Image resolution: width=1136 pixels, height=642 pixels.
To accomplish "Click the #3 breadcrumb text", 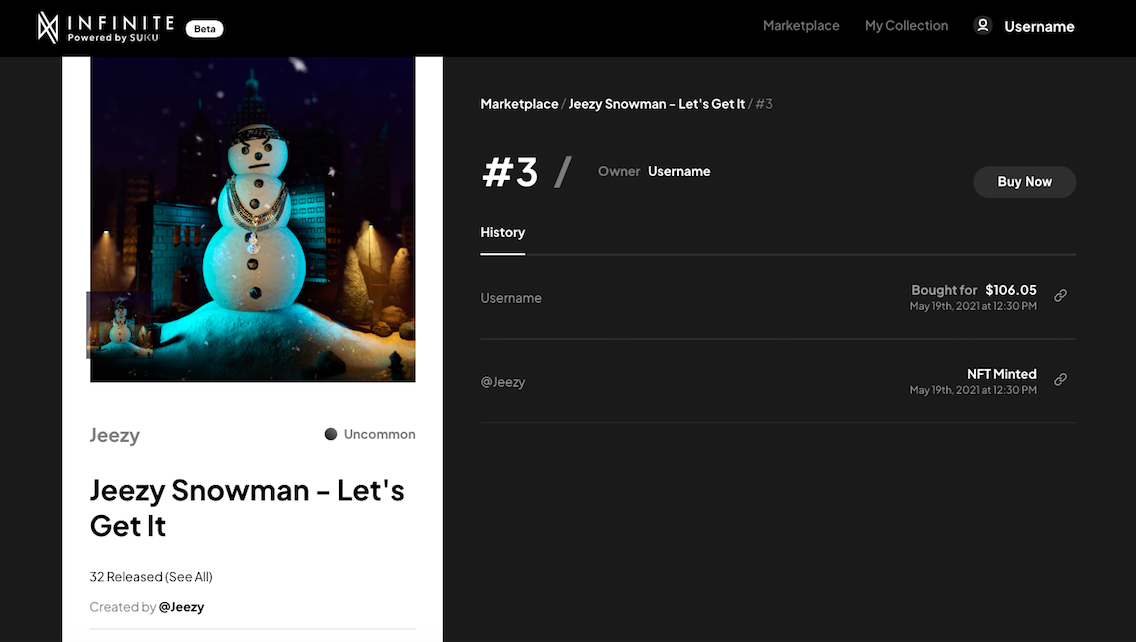I will pyautogui.click(x=764, y=104).
